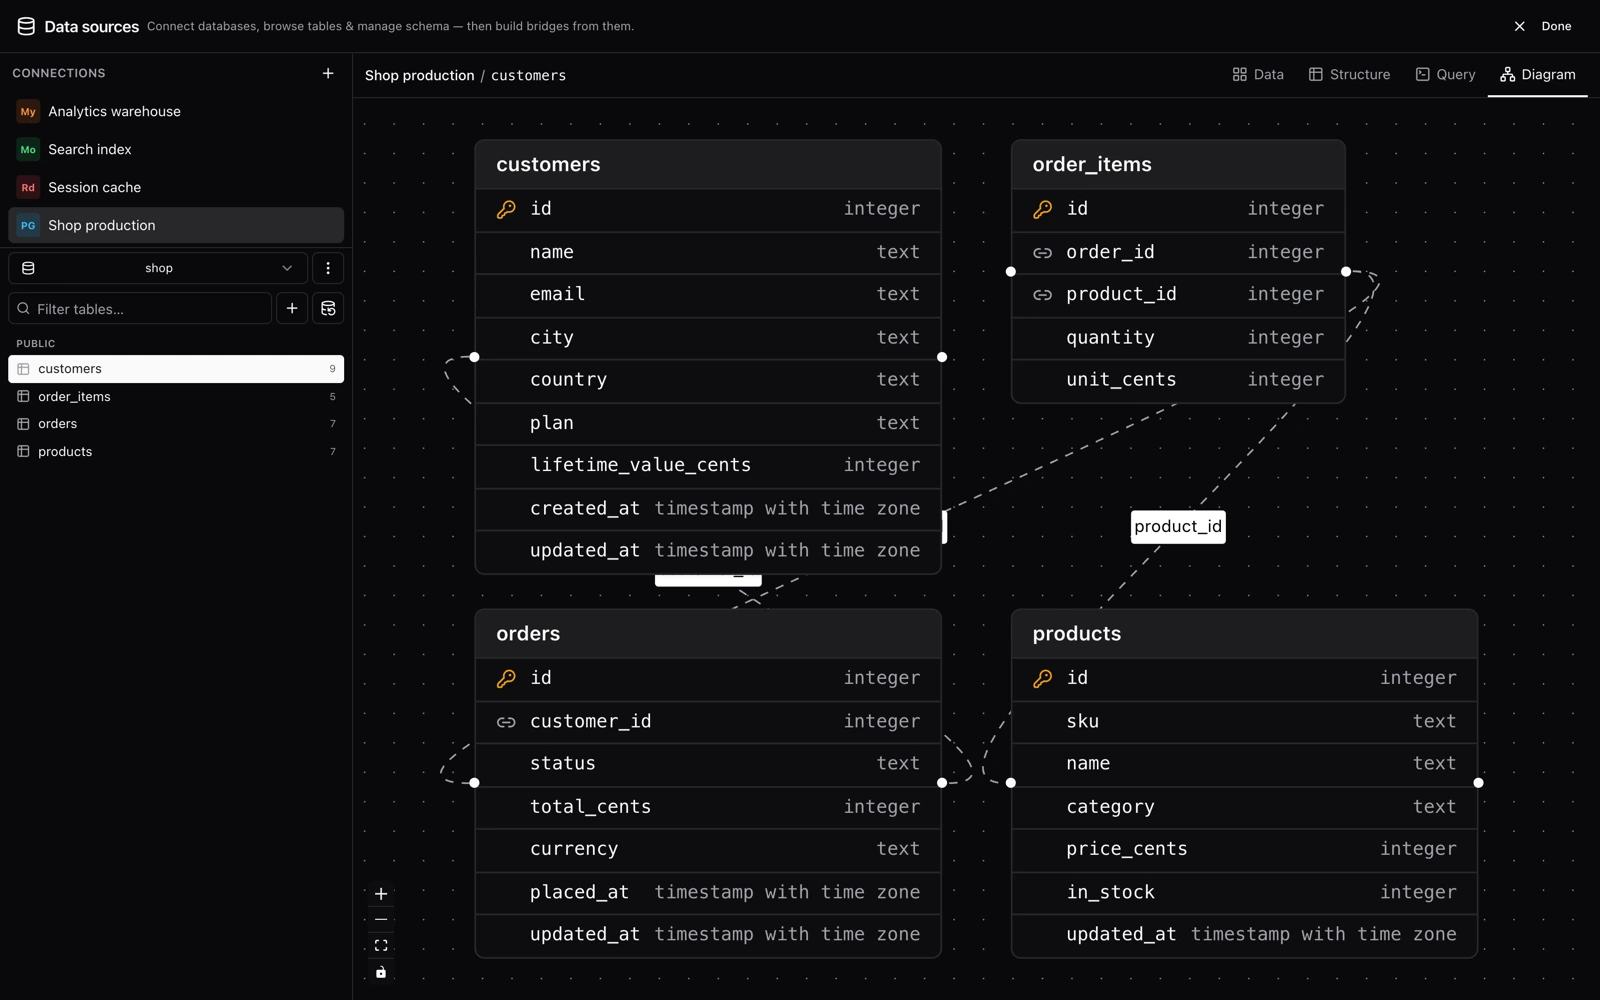Viewport: 1600px width, 1000px height.
Task: Select the Search index Mo badge
Action: coord(28,150)
